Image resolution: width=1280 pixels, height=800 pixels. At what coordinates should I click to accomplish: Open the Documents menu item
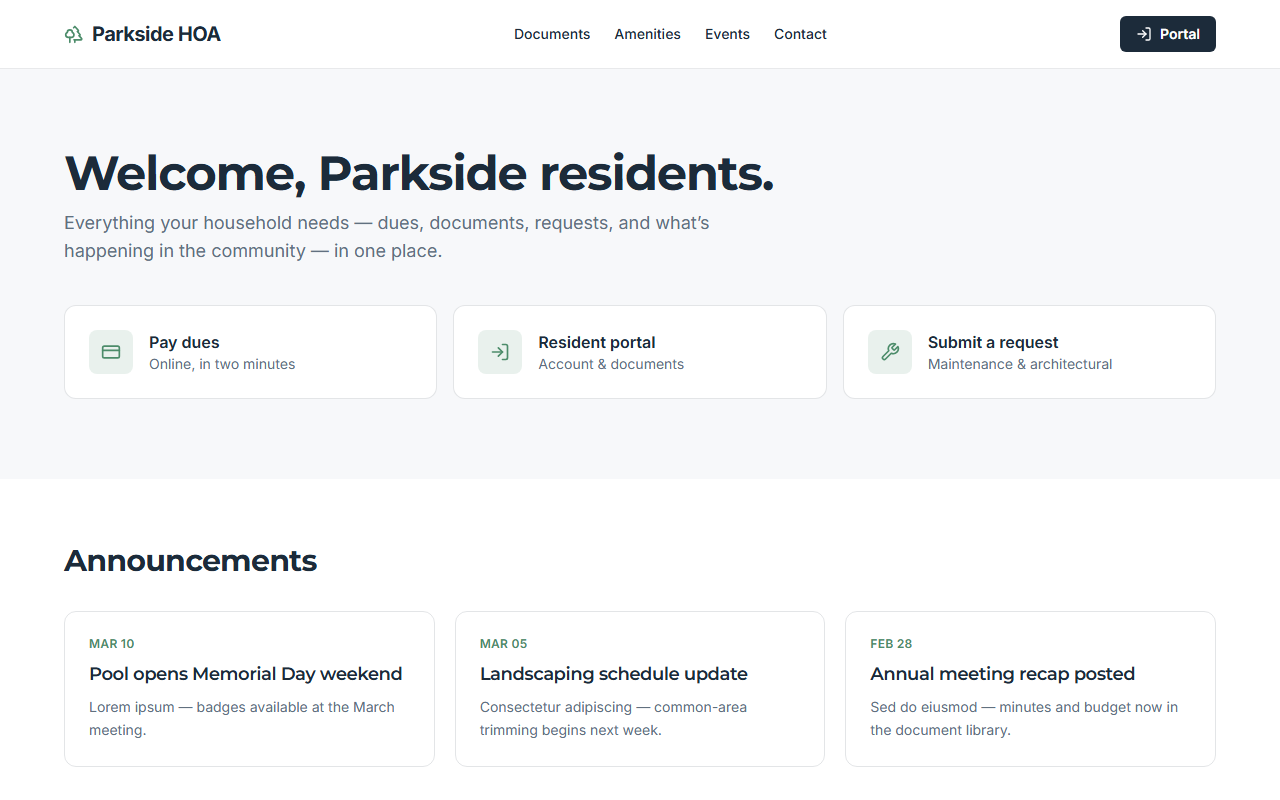pyautogui.click(x=552, y=34)
